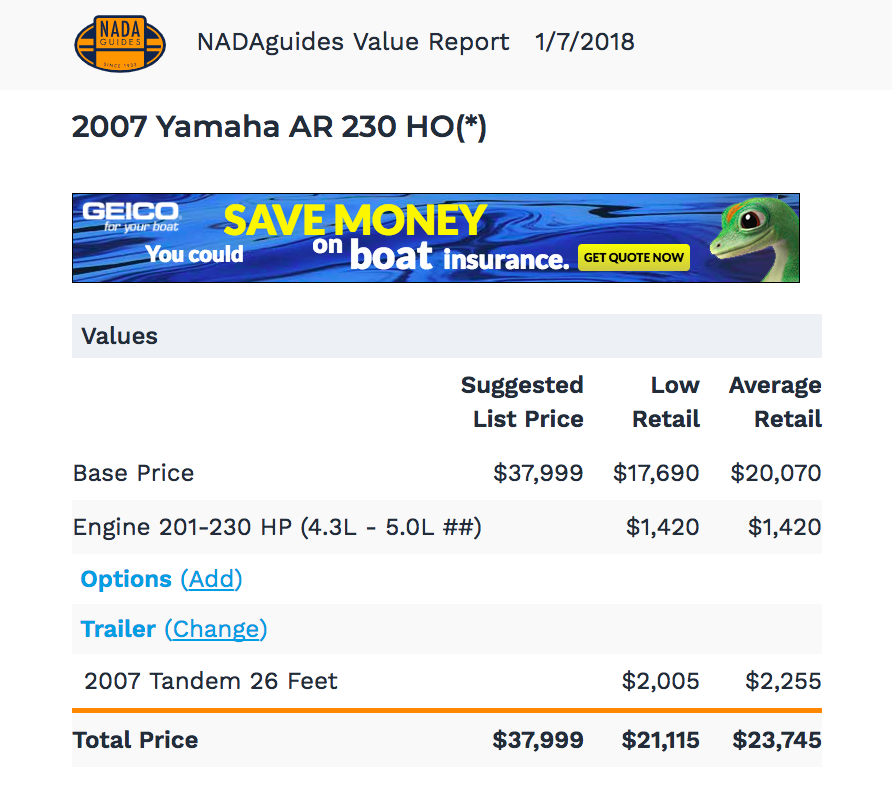Click the Values section header
This screenshot has height=793, width=892.
pos(447,336)
